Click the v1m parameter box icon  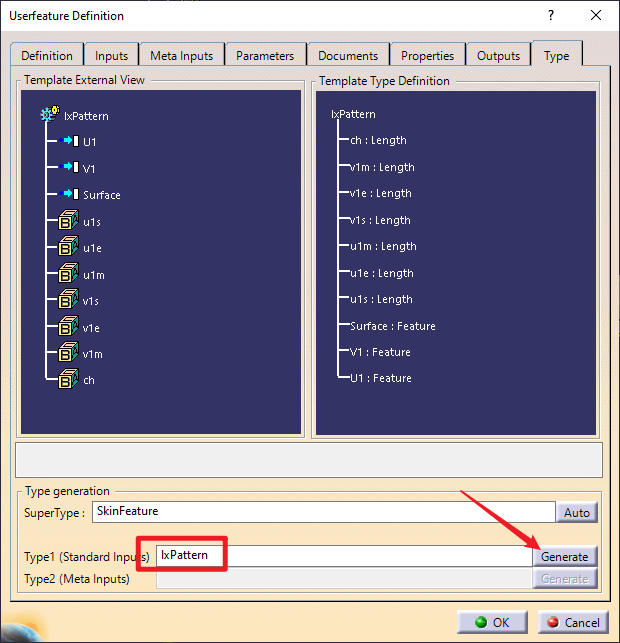tap(68, 352)
